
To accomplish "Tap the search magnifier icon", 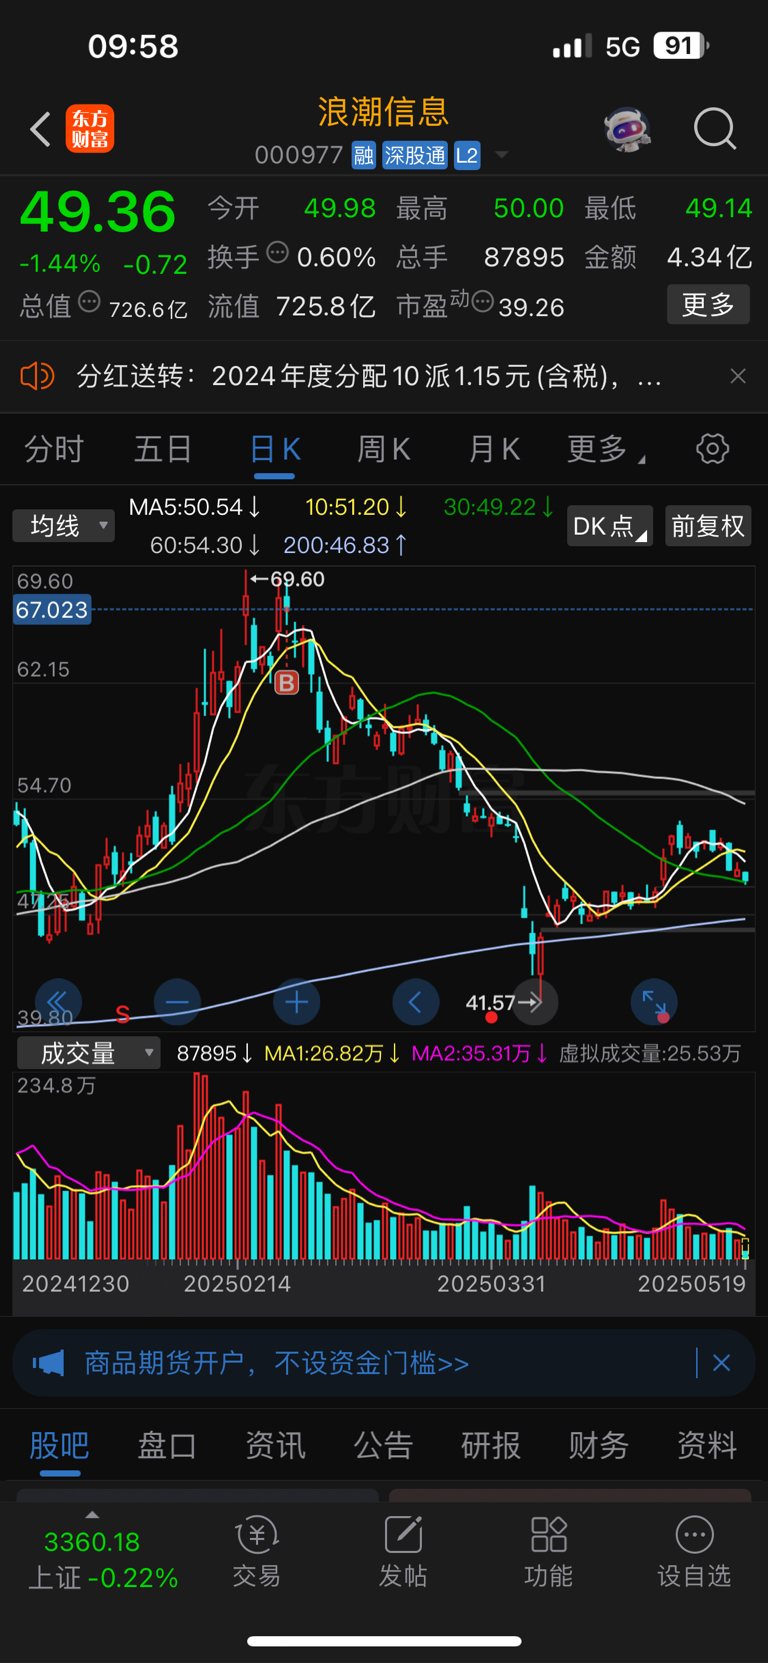I will click(715, 129).
